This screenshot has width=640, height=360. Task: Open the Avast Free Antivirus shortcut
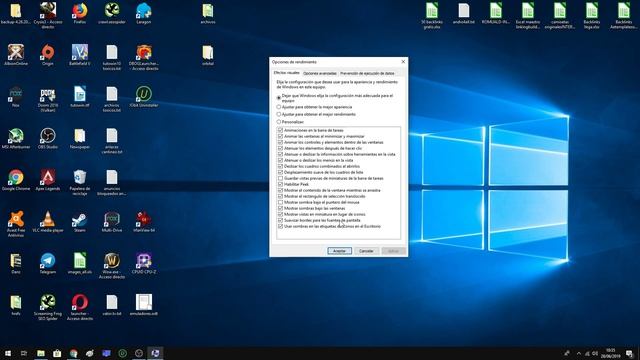(x=16, y=224)
